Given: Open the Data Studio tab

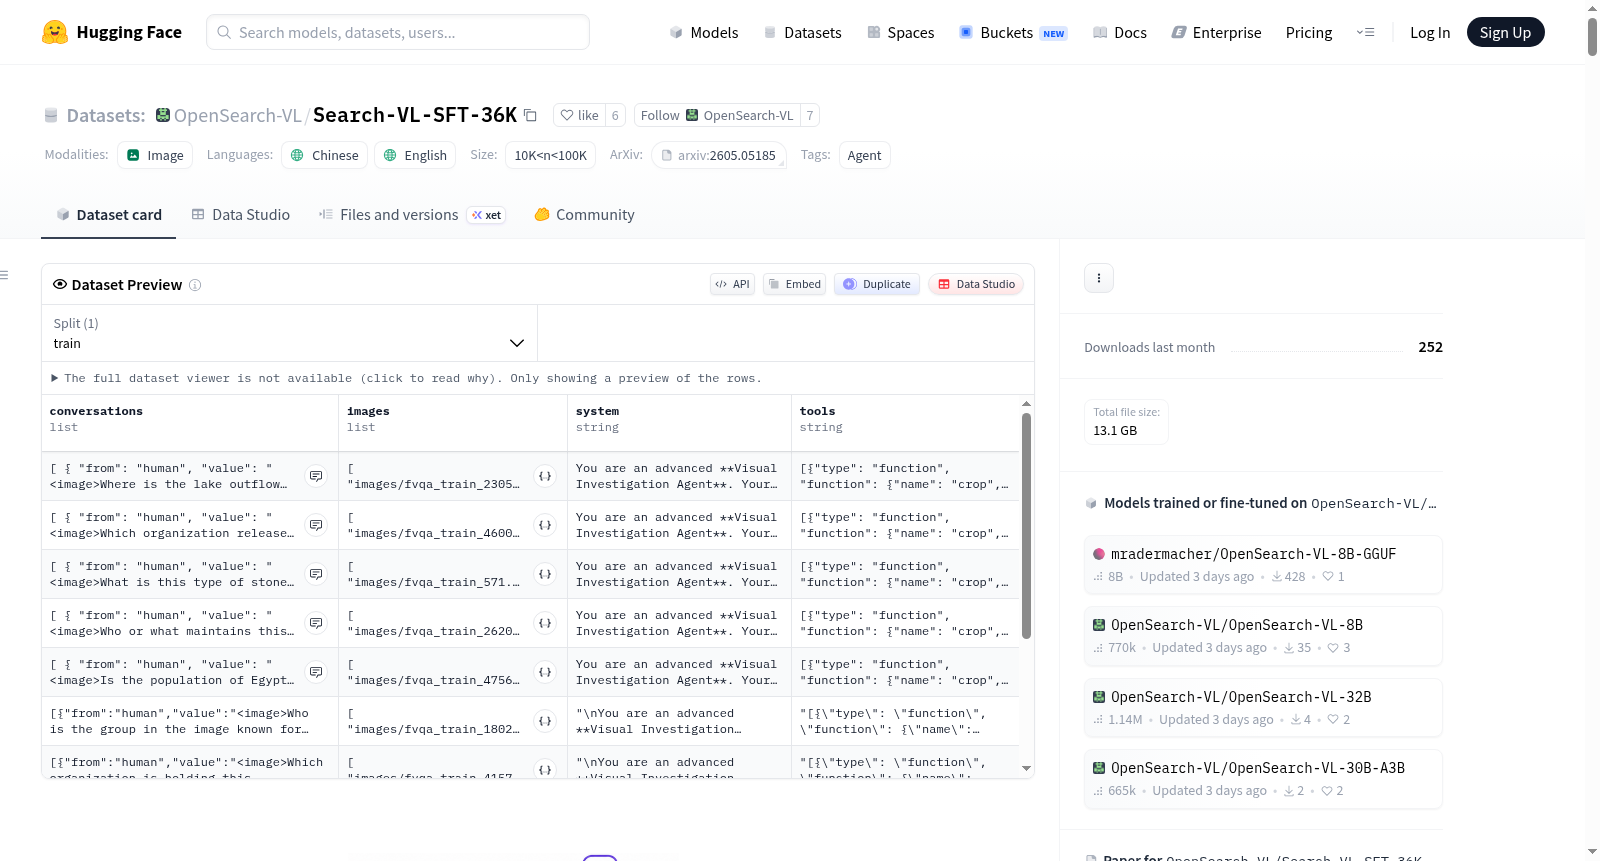Looking at the screenshot, I should point(240,215).
